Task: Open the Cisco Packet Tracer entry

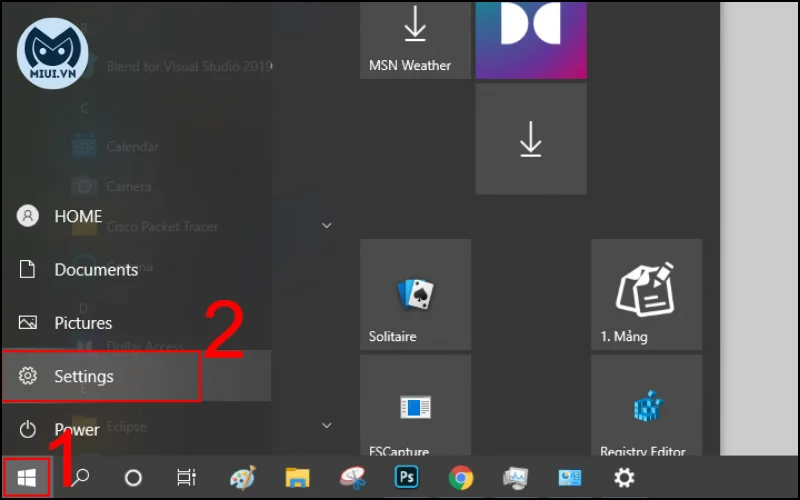Action: pos(162,227)
